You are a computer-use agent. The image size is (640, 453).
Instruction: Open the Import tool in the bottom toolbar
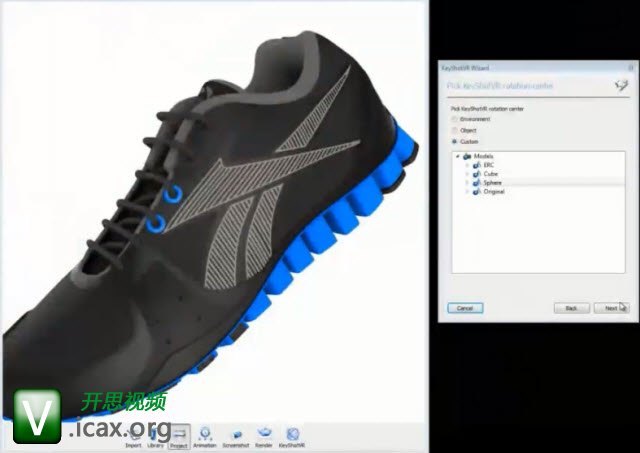click(x=133, y=437)
